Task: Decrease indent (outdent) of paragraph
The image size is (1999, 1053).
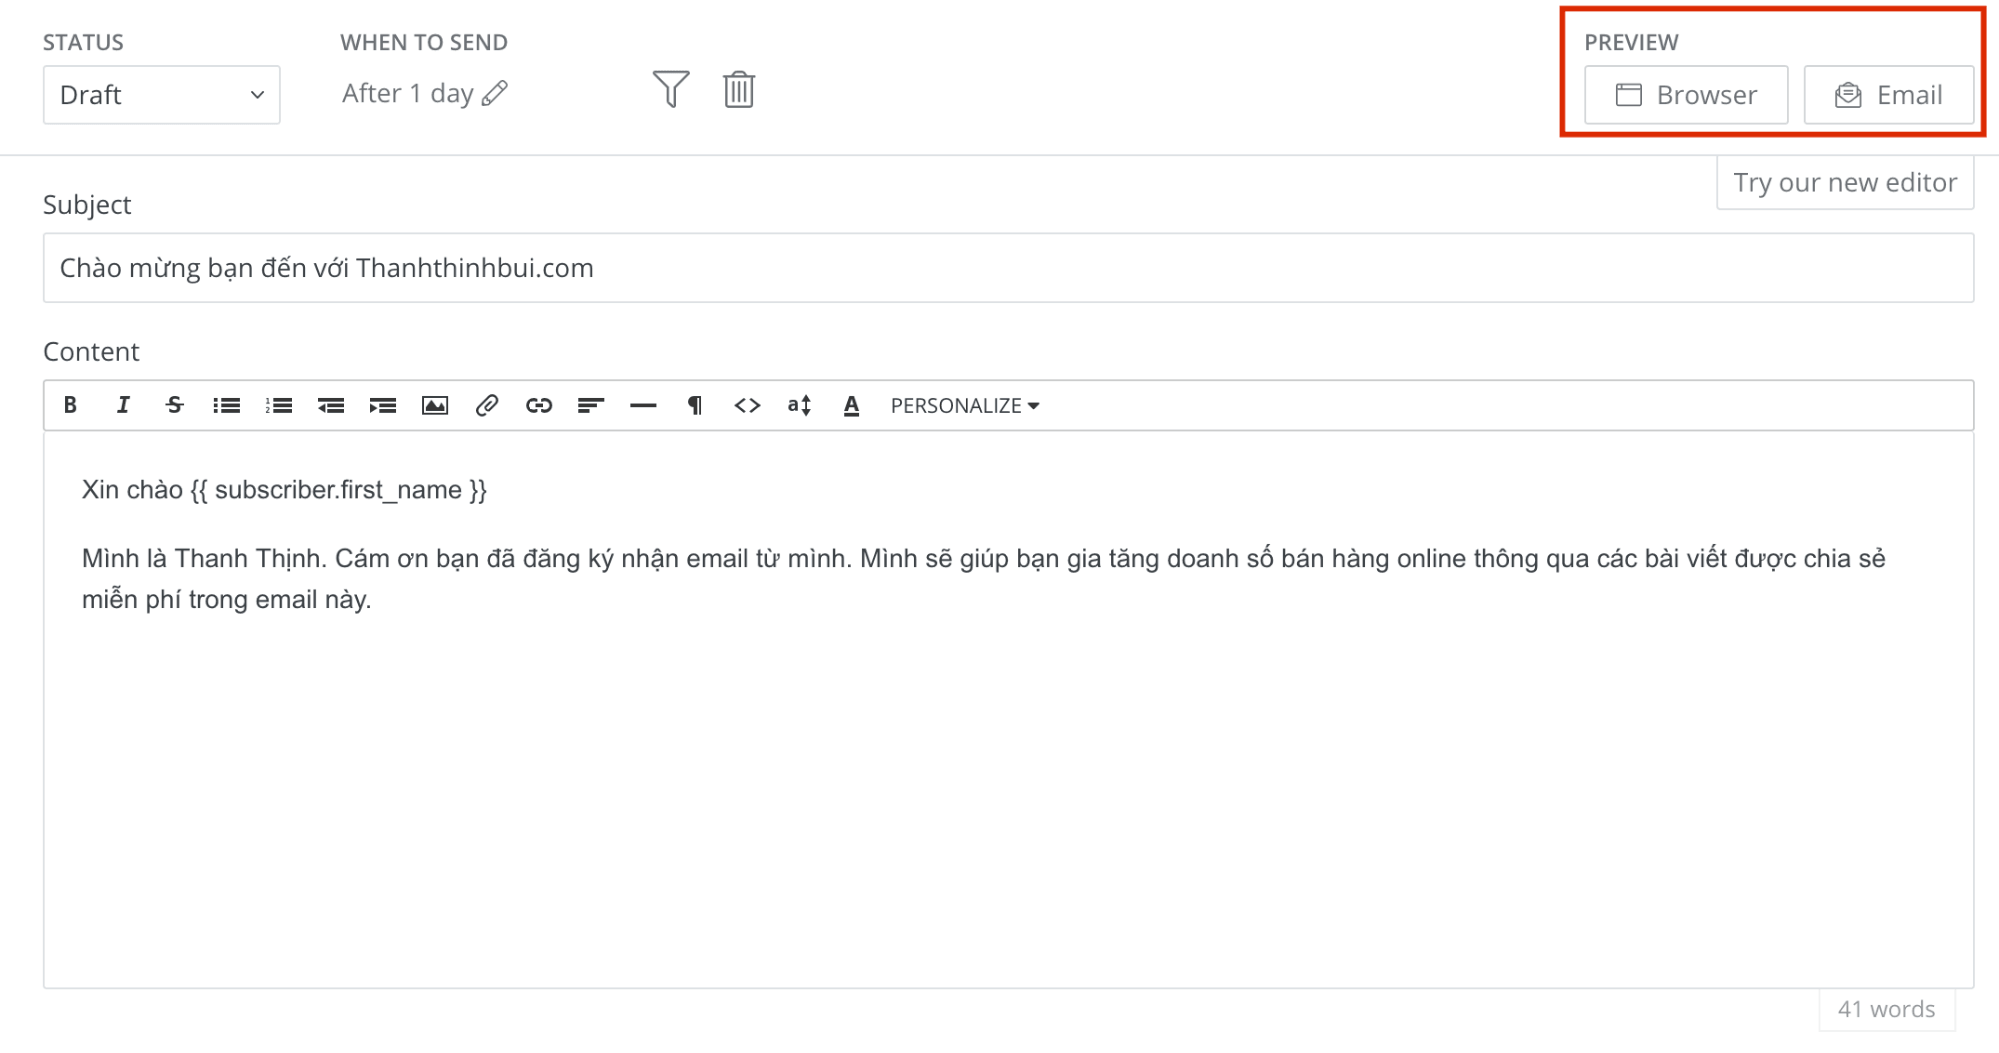Action: coord(330,405)
